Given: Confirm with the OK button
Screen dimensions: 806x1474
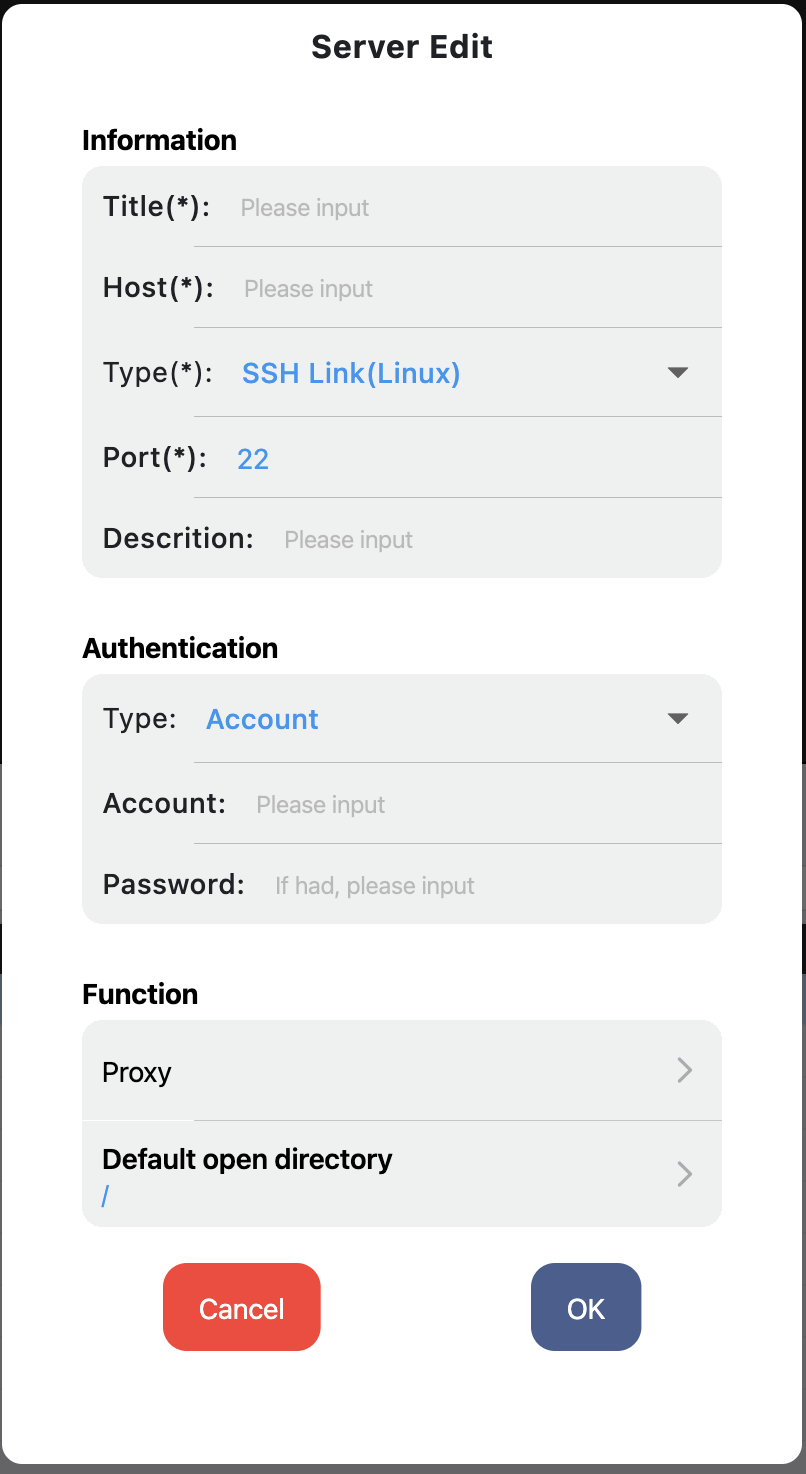Looking at the screenshot, I should click(586, 1308).
